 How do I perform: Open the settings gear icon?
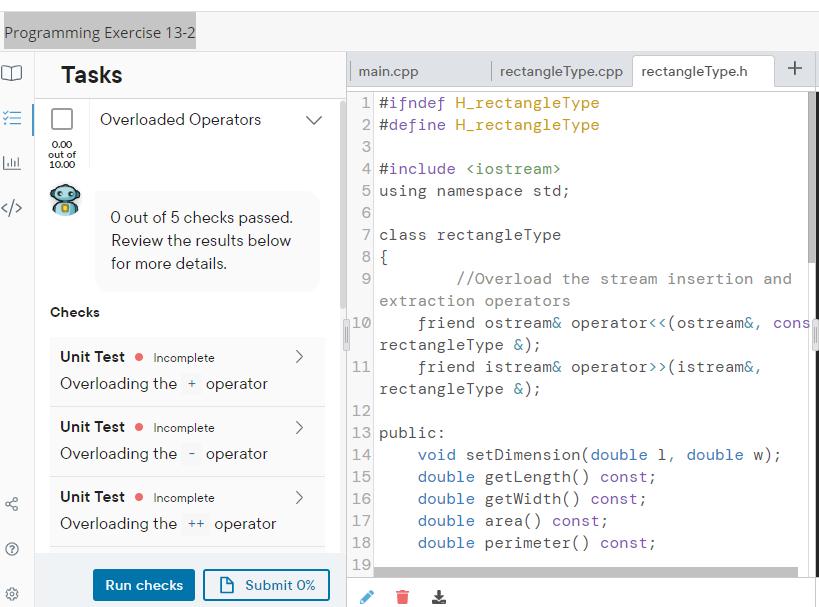[x=13, y=593]
